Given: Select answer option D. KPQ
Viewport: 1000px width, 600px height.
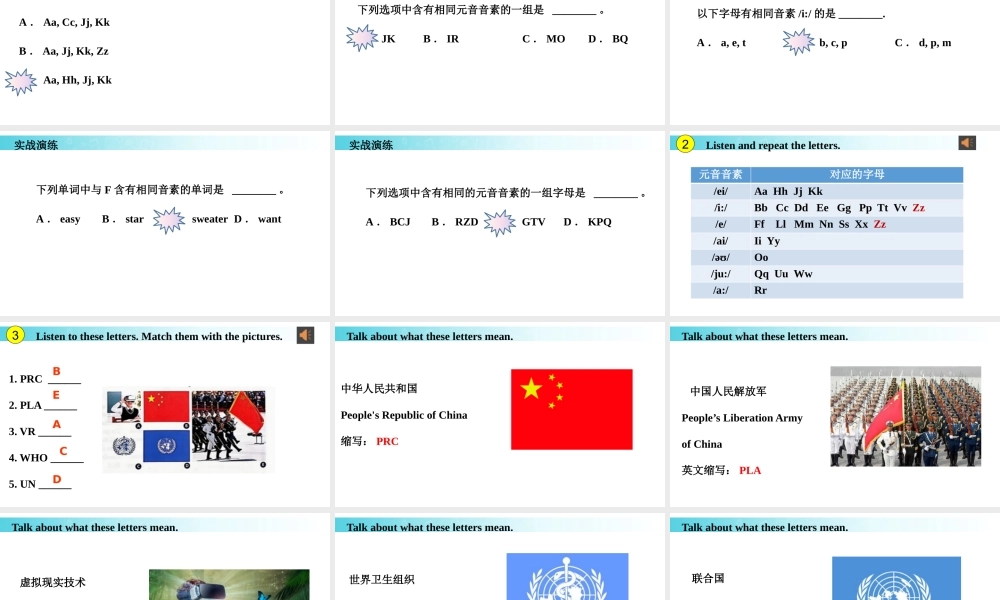Looking at the screenshot, I should click(587, 222).
